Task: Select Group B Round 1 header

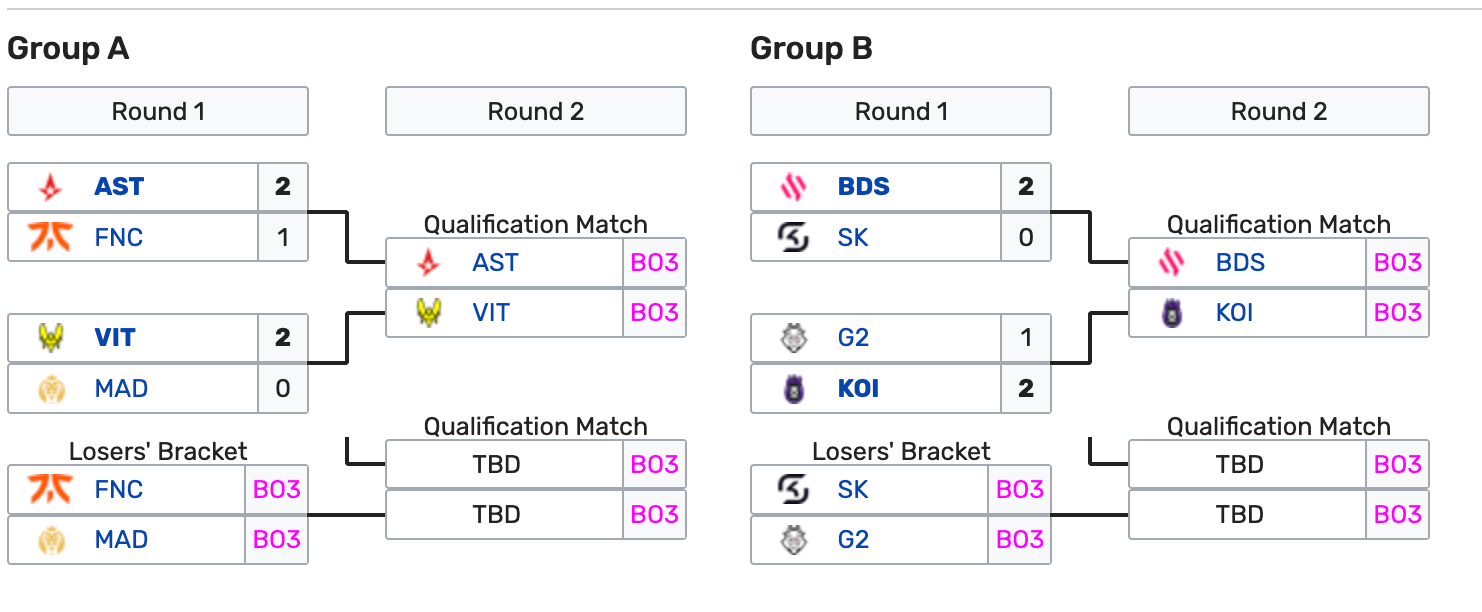Action: tap(900, 111)
